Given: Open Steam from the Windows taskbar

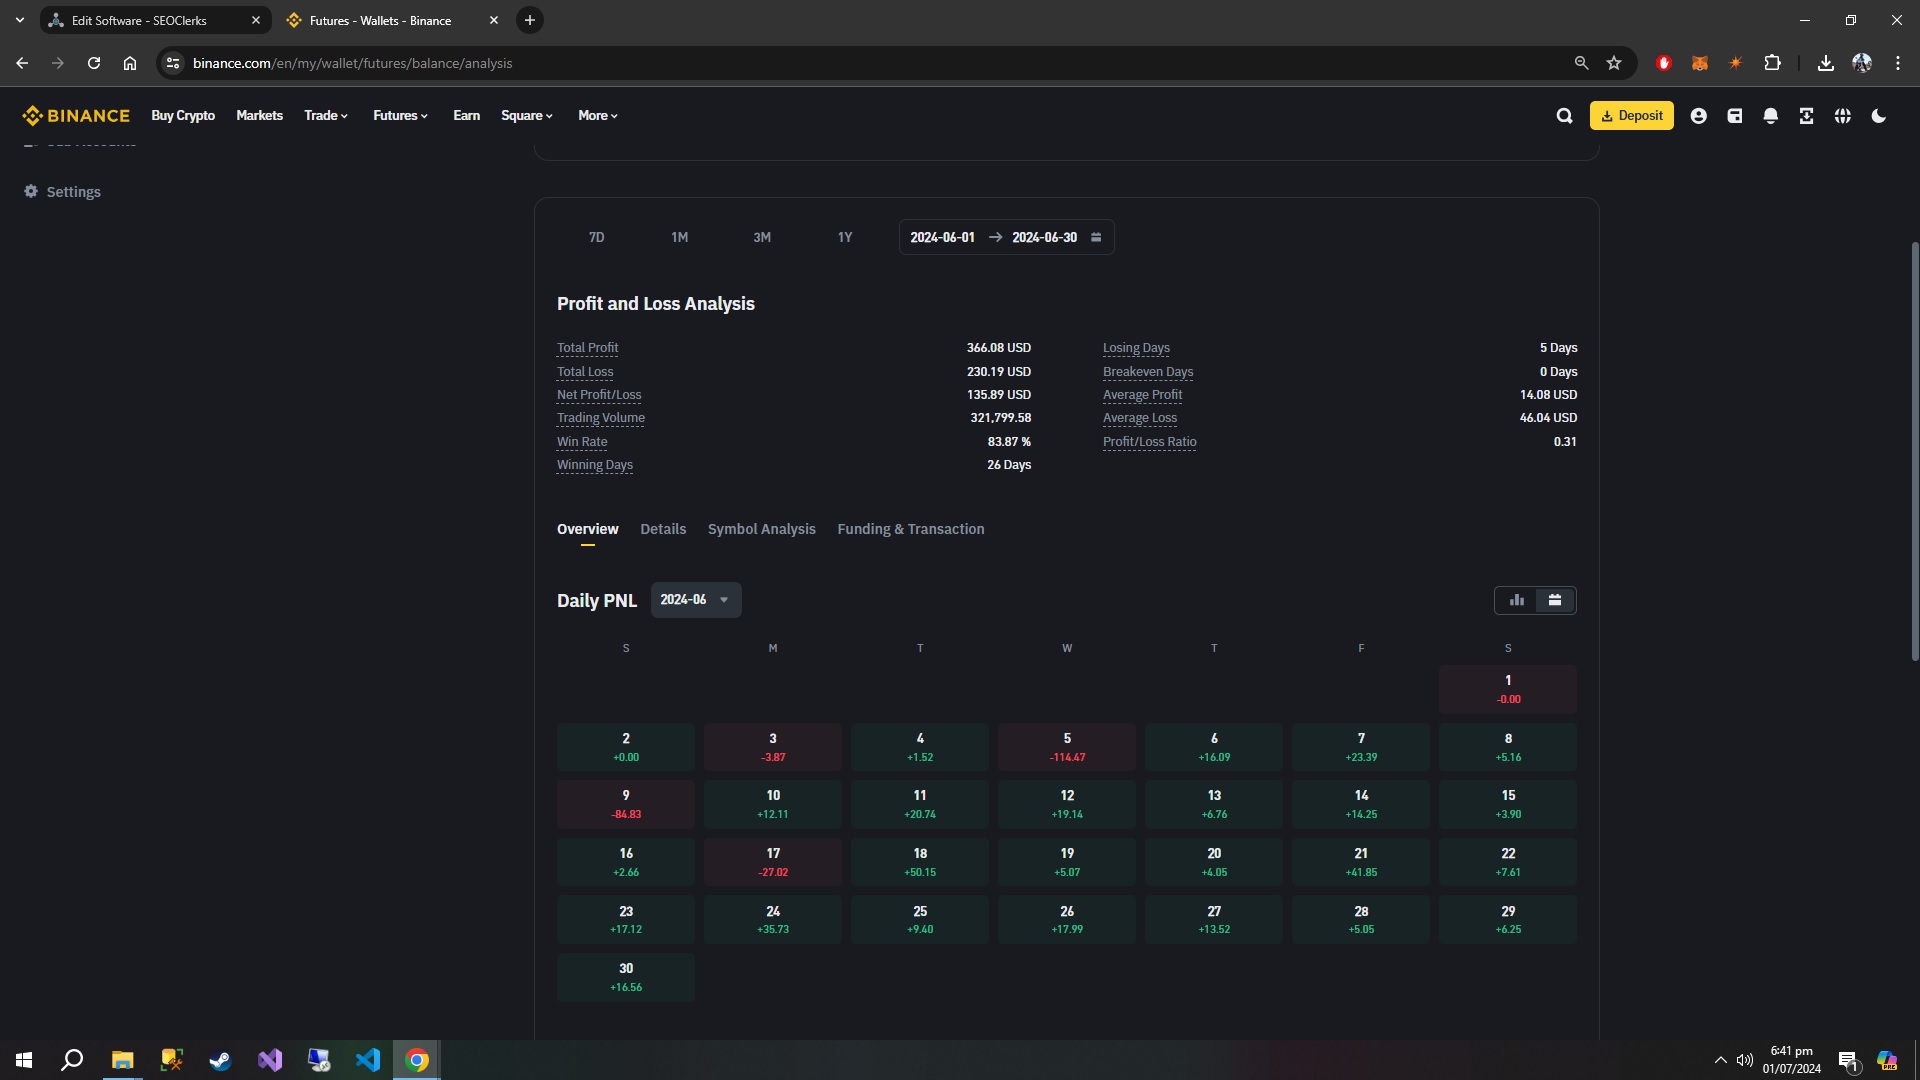Looking at the screenshot, I should pos(220,1060).
